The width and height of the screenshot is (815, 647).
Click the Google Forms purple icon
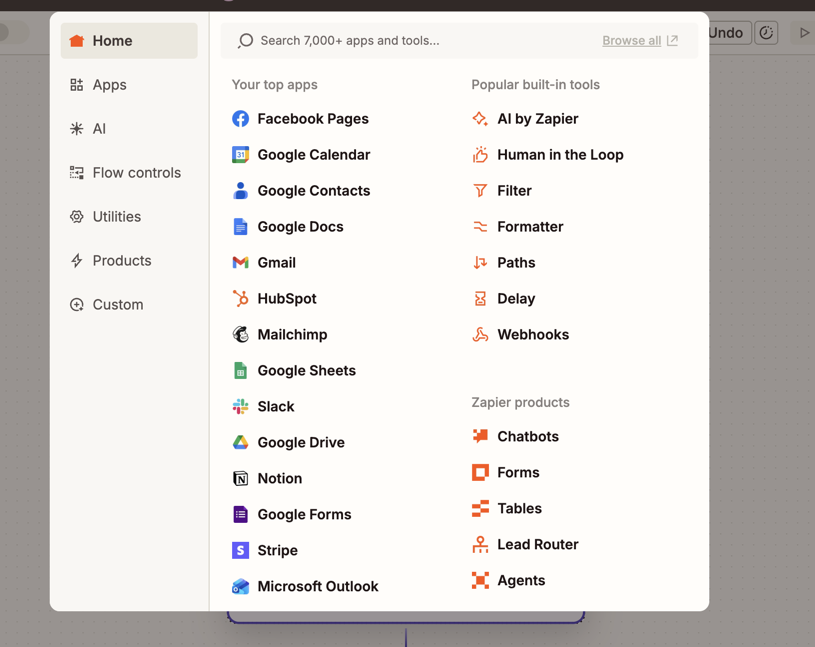pyautogui.click(x=240, y=514)
